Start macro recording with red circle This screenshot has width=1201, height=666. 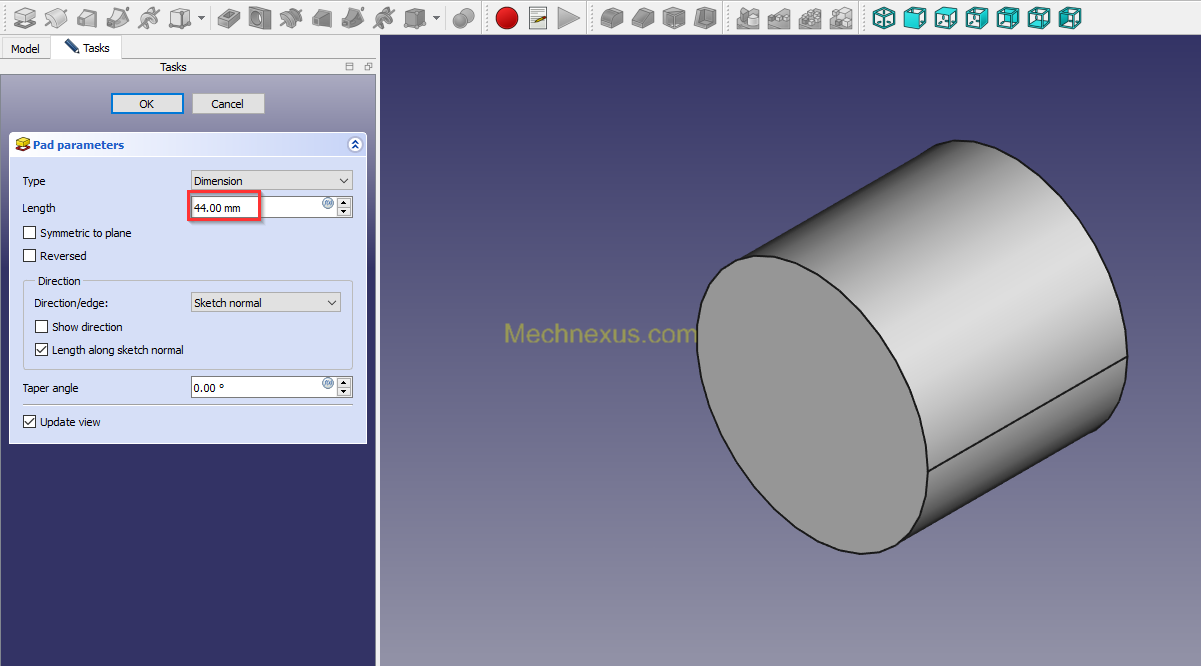pyautogui.click(x=507, y=17)
